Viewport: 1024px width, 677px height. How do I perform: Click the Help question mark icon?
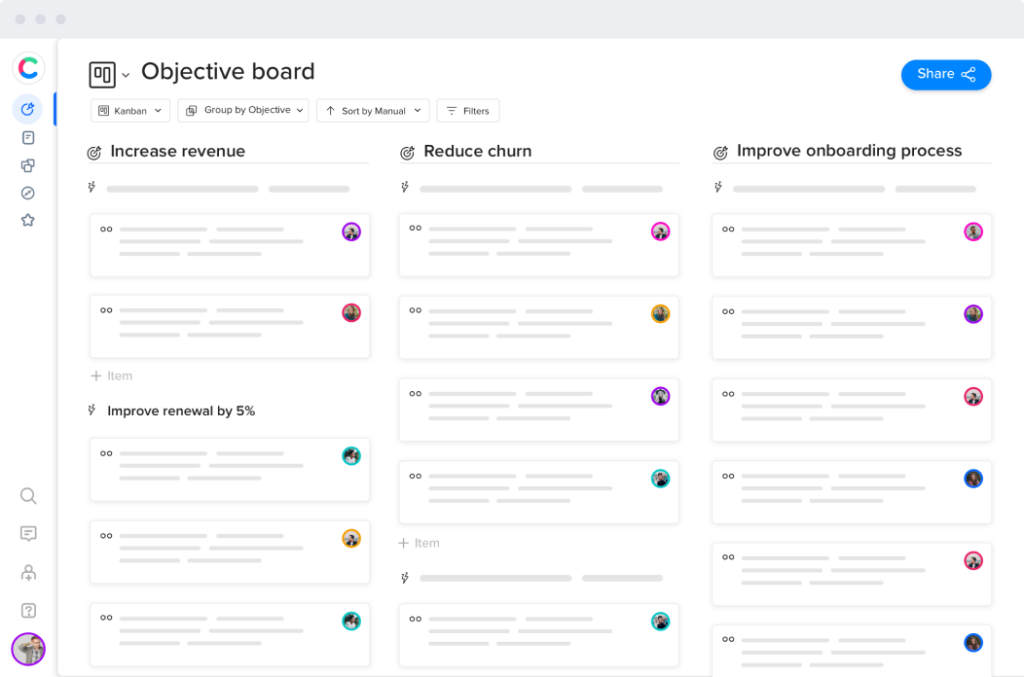point(28,610)
